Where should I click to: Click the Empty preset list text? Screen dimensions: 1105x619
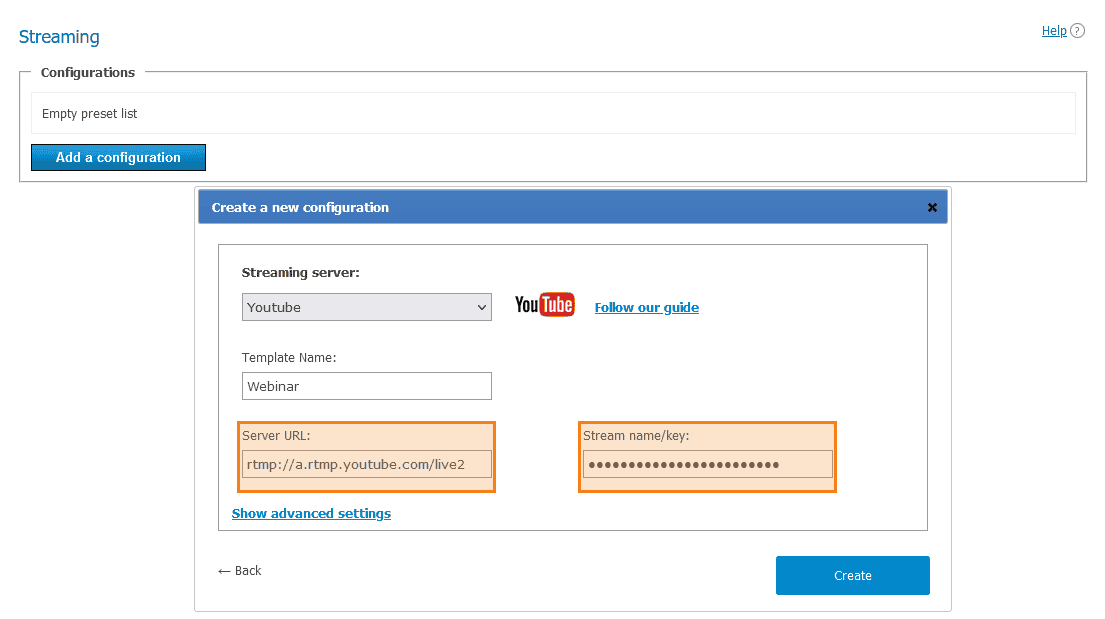click(x=89, y=114)
